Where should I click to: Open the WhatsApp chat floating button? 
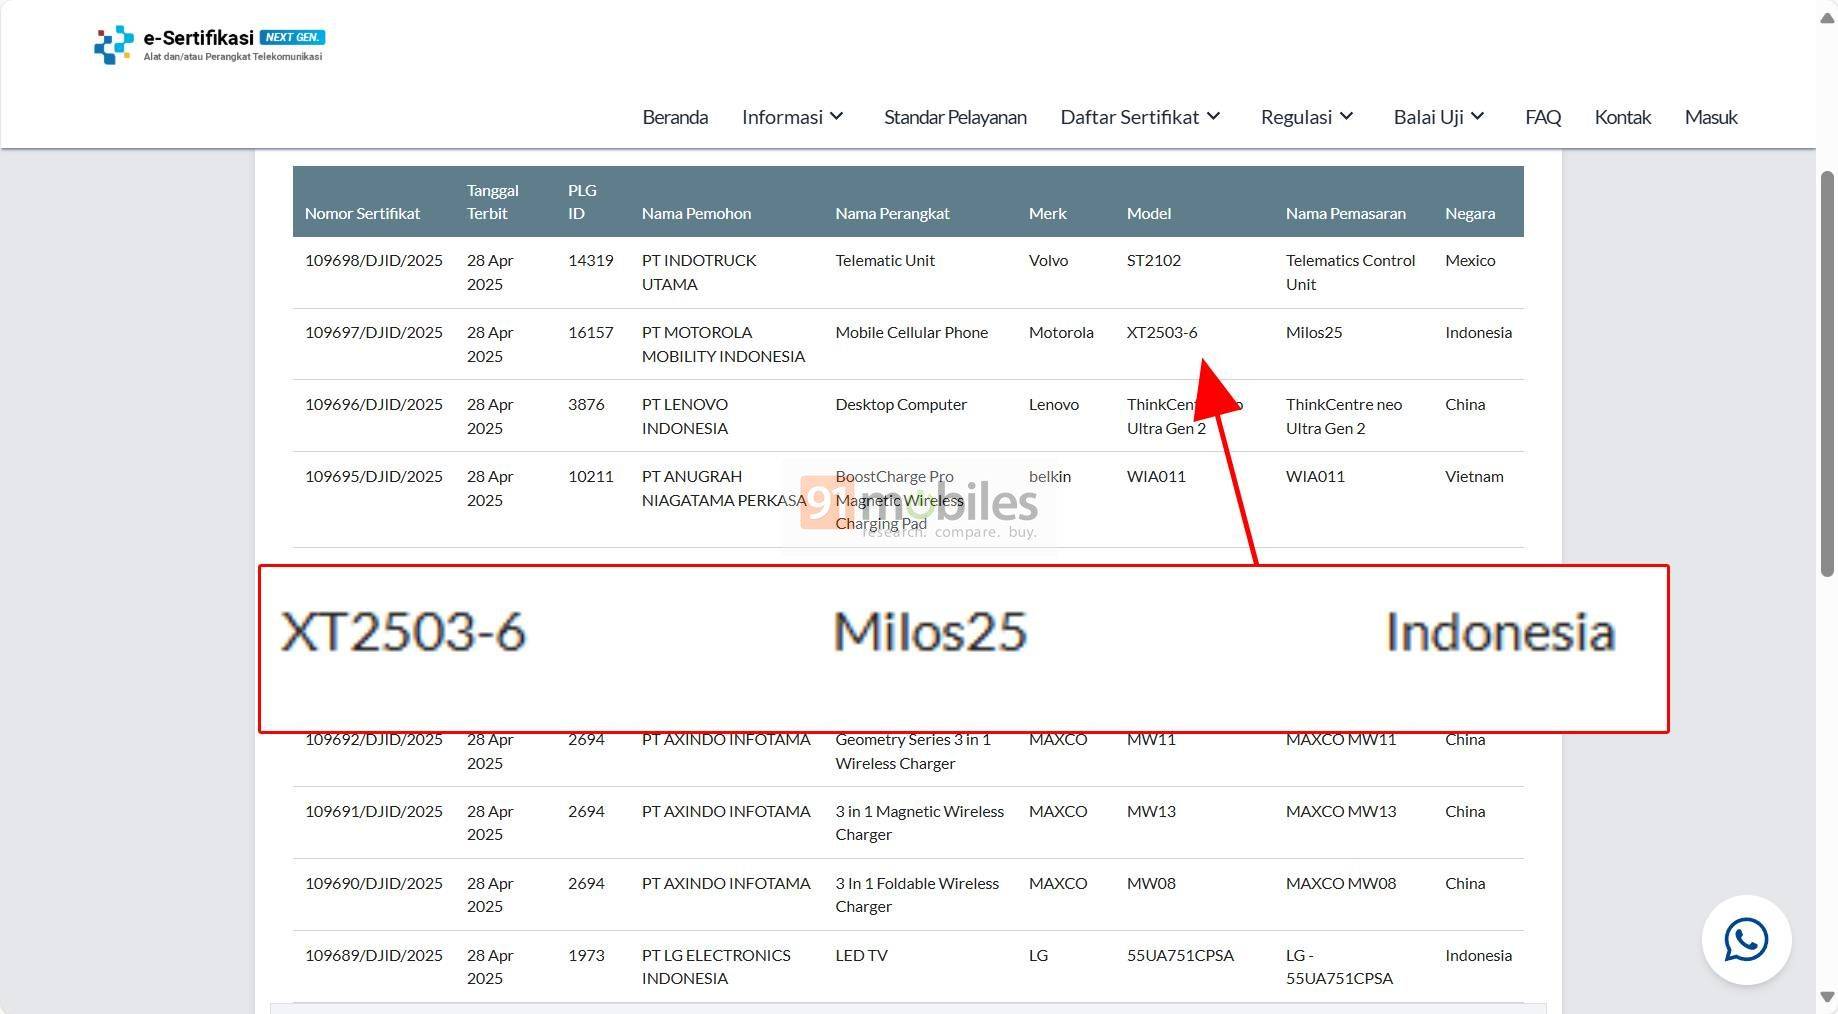click(1746, 940)
